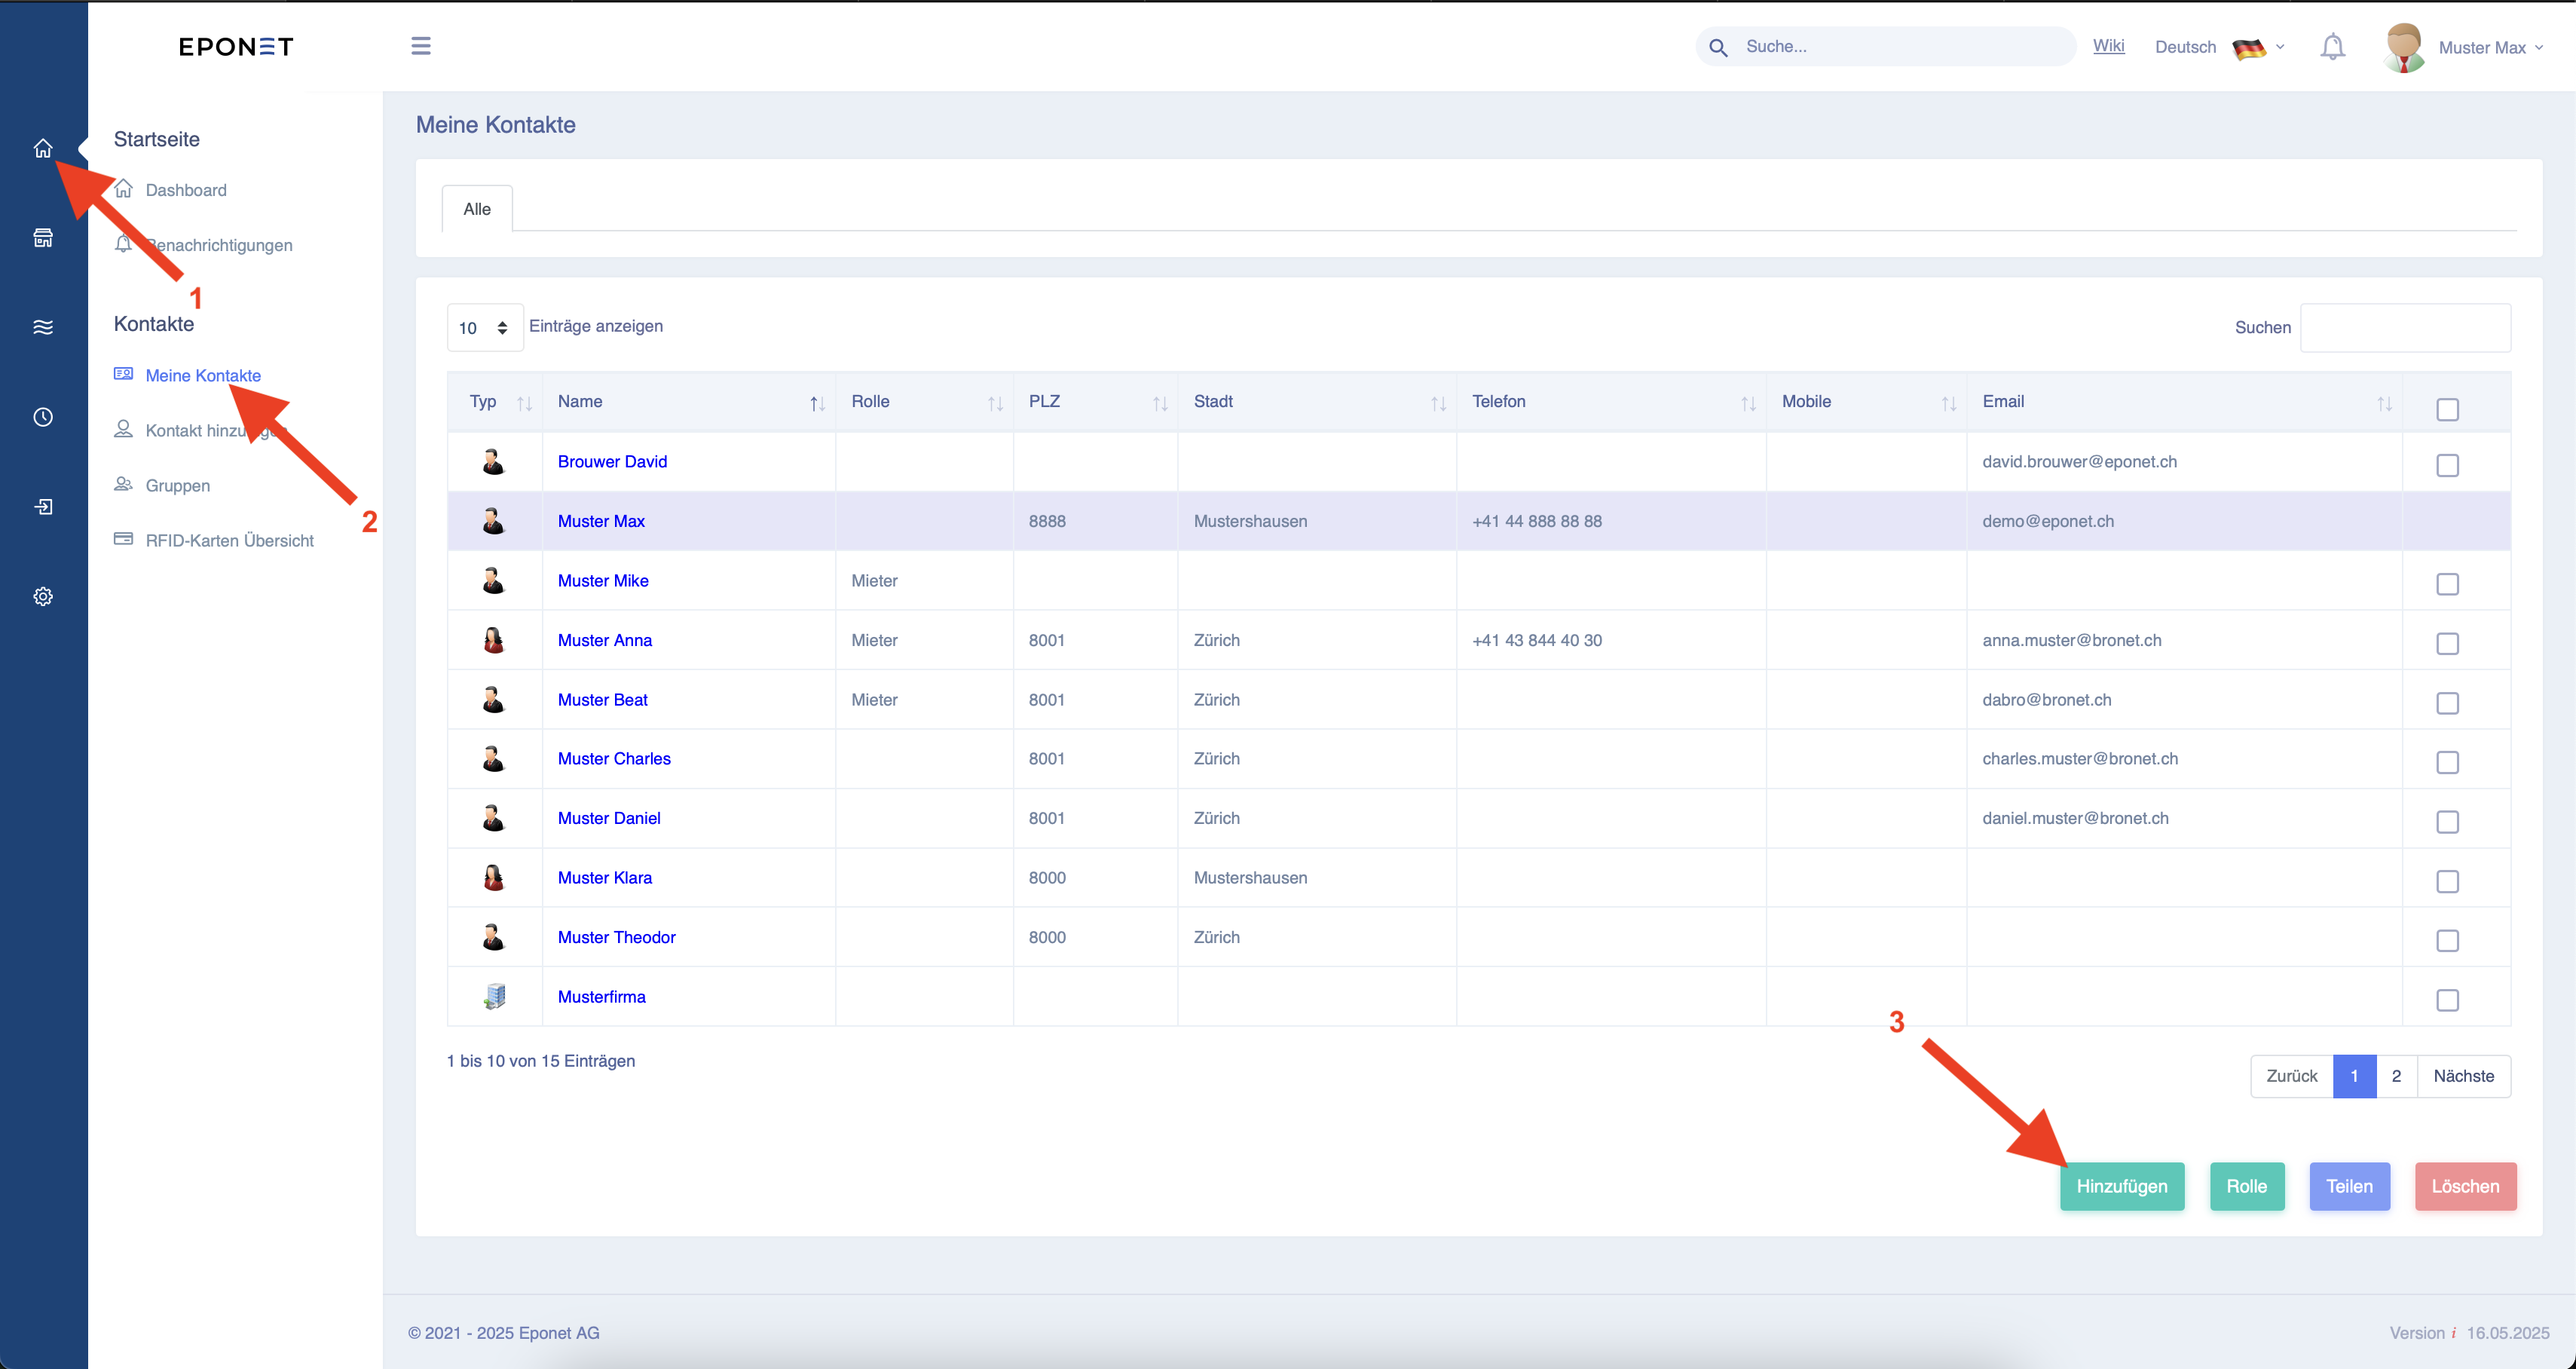
Task: Click the EPONET logo
Action: (x=236, y=47)
